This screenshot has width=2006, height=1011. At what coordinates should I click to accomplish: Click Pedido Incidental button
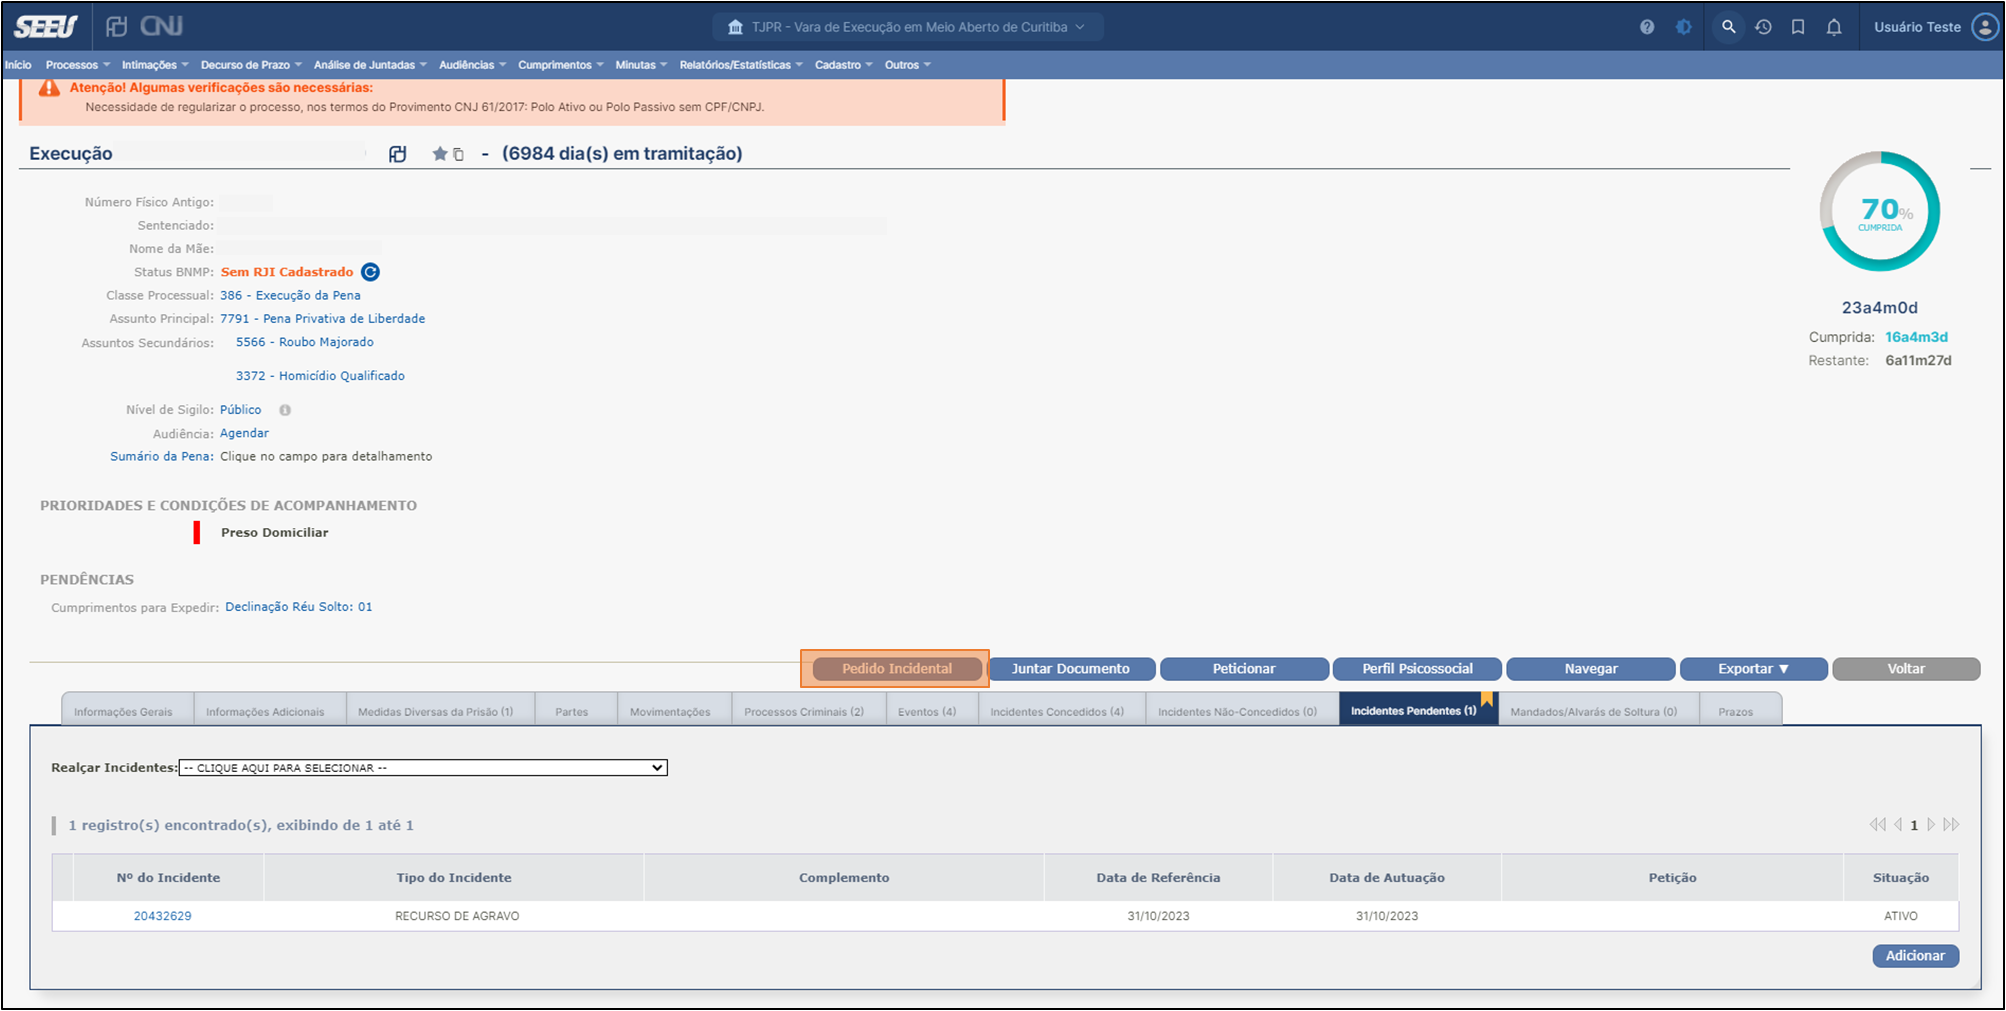coord(897,669)
